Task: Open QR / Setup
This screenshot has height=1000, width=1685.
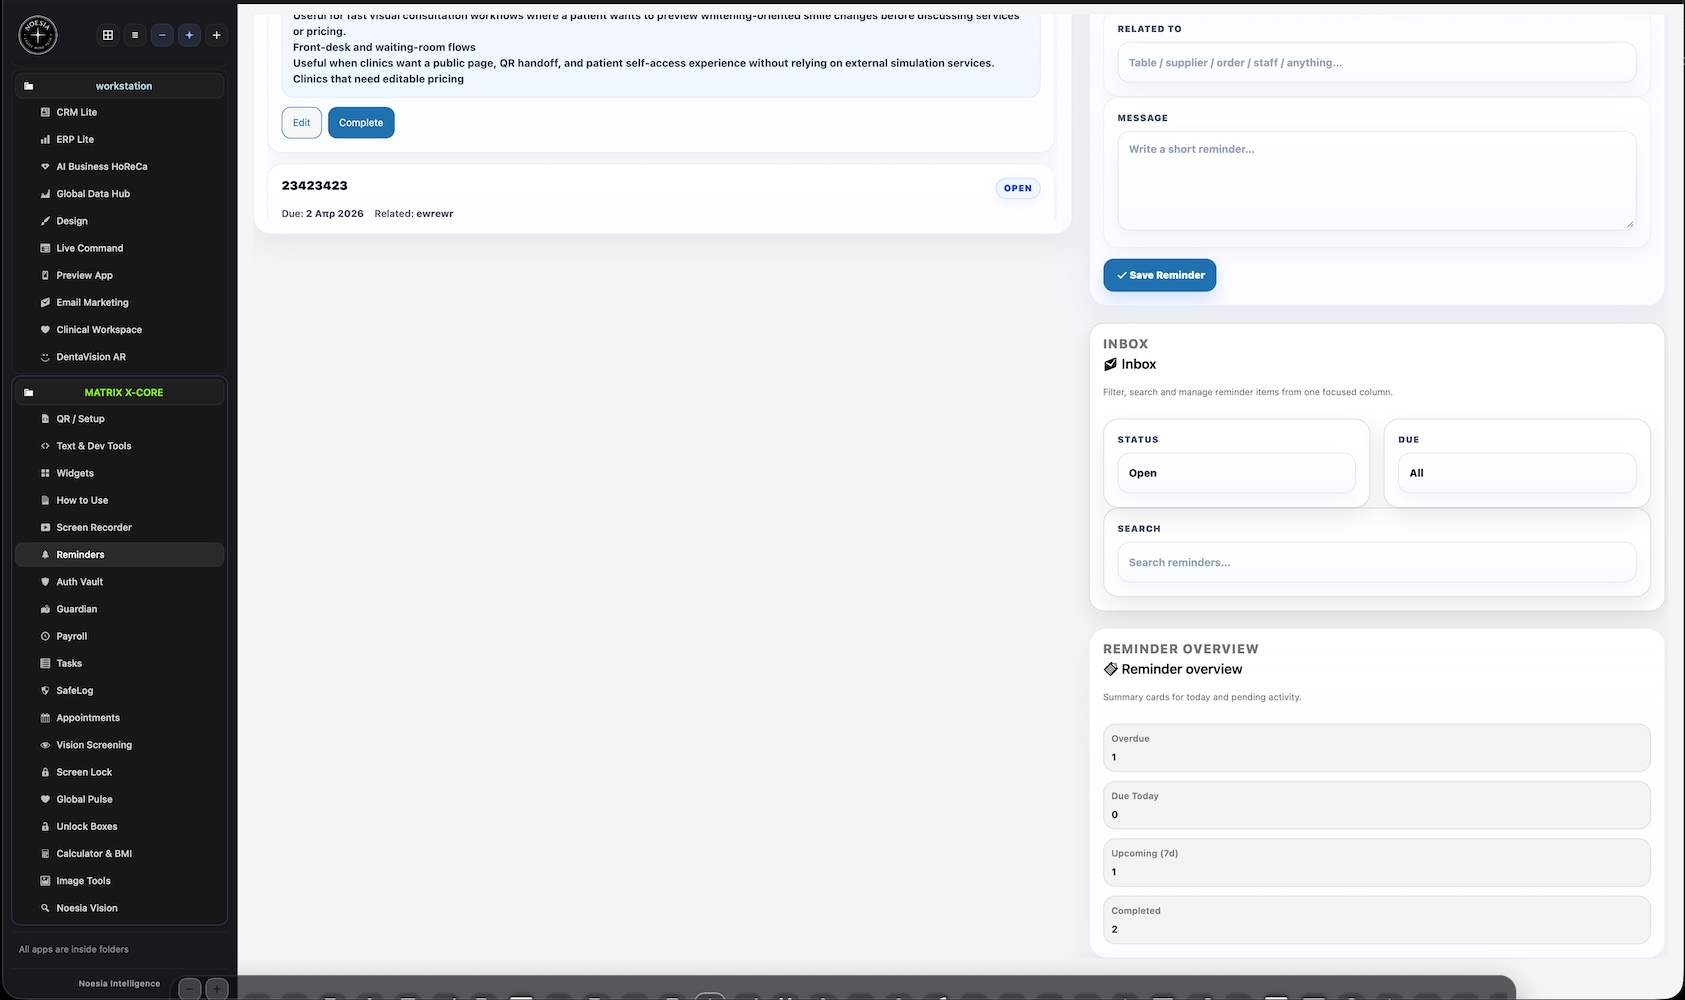Action: (x=120, y=419)
